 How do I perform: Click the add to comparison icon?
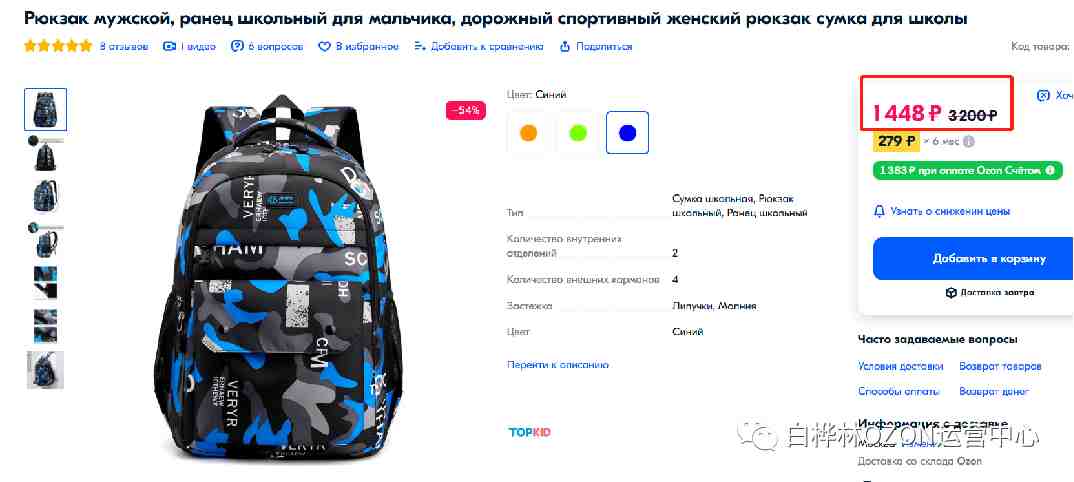[x=420, y=47]
